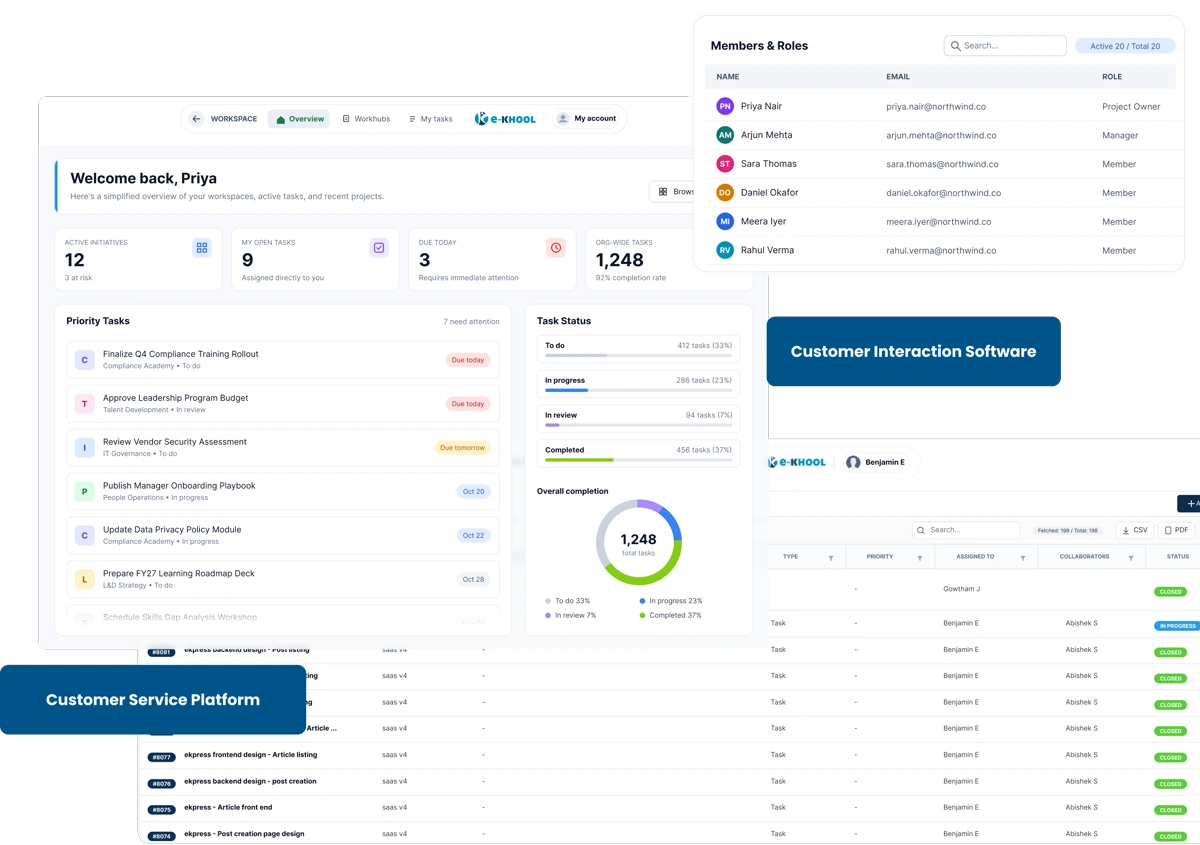Open the TYPE column filter

coord(831,558)
